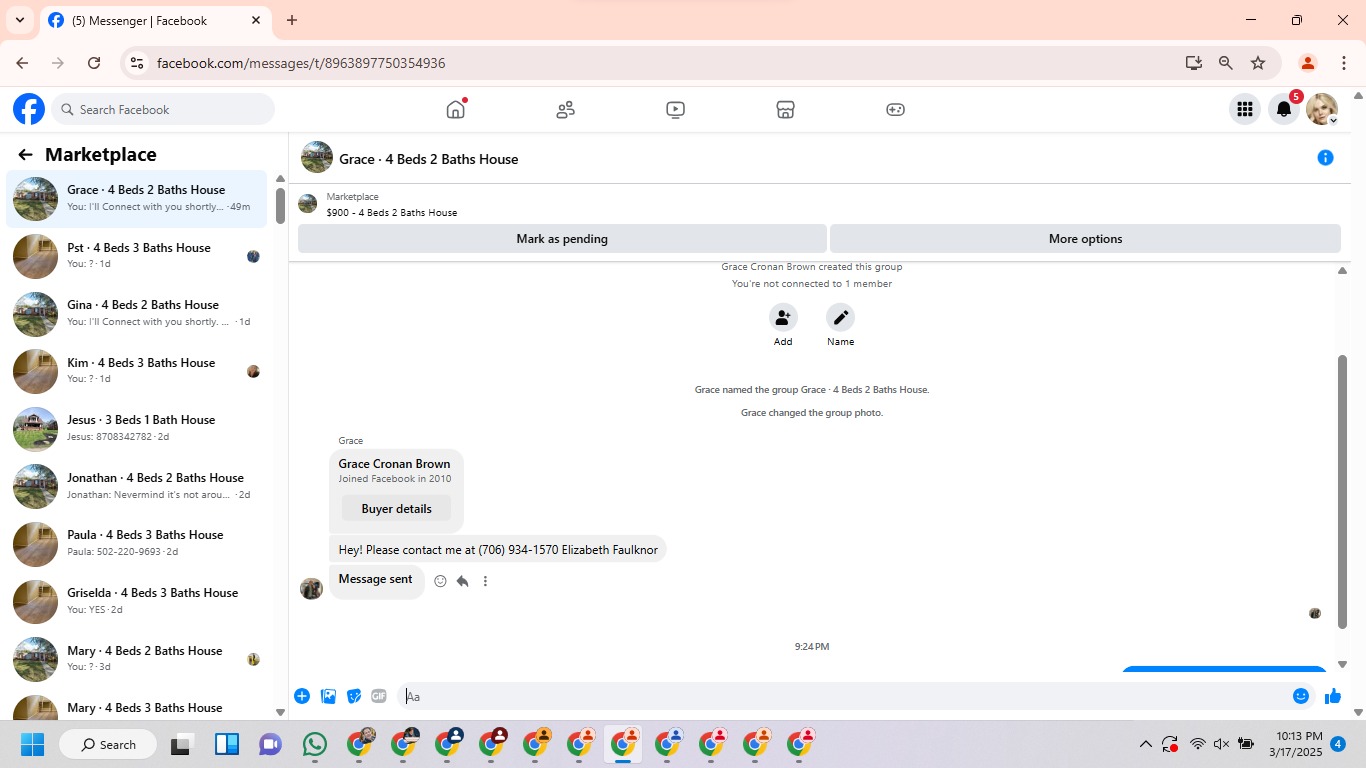This screenshot has width=1366, height=768.
Task: Bookmark this page with the star
Action: point(1258,63)
